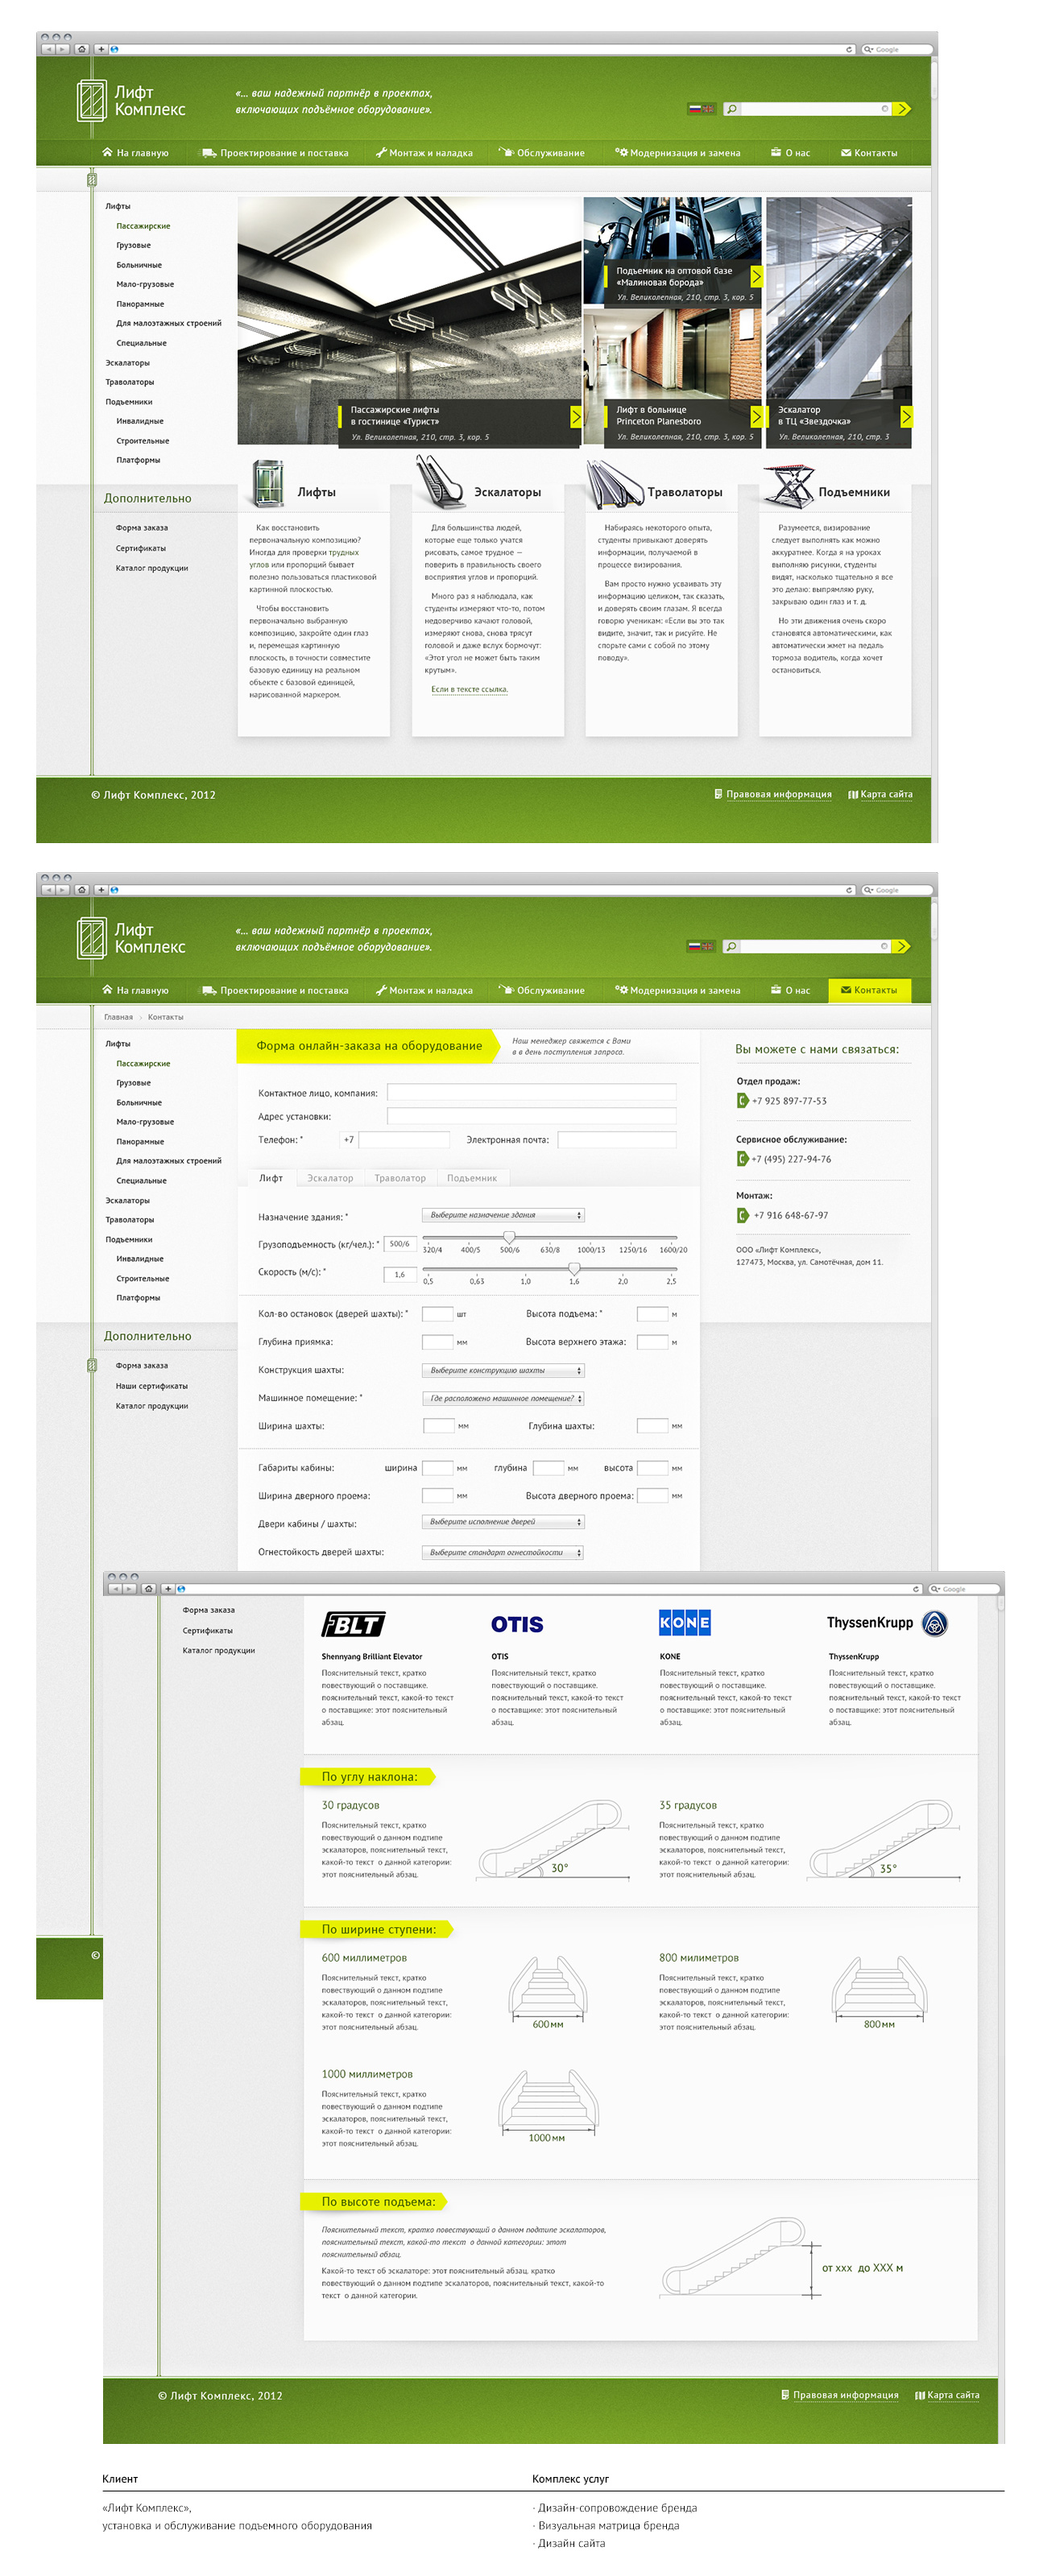Open the «Выберите назначение здания» dropdown
1064x2576 pixels.
pyautogui.click(x=503, y=1215)
